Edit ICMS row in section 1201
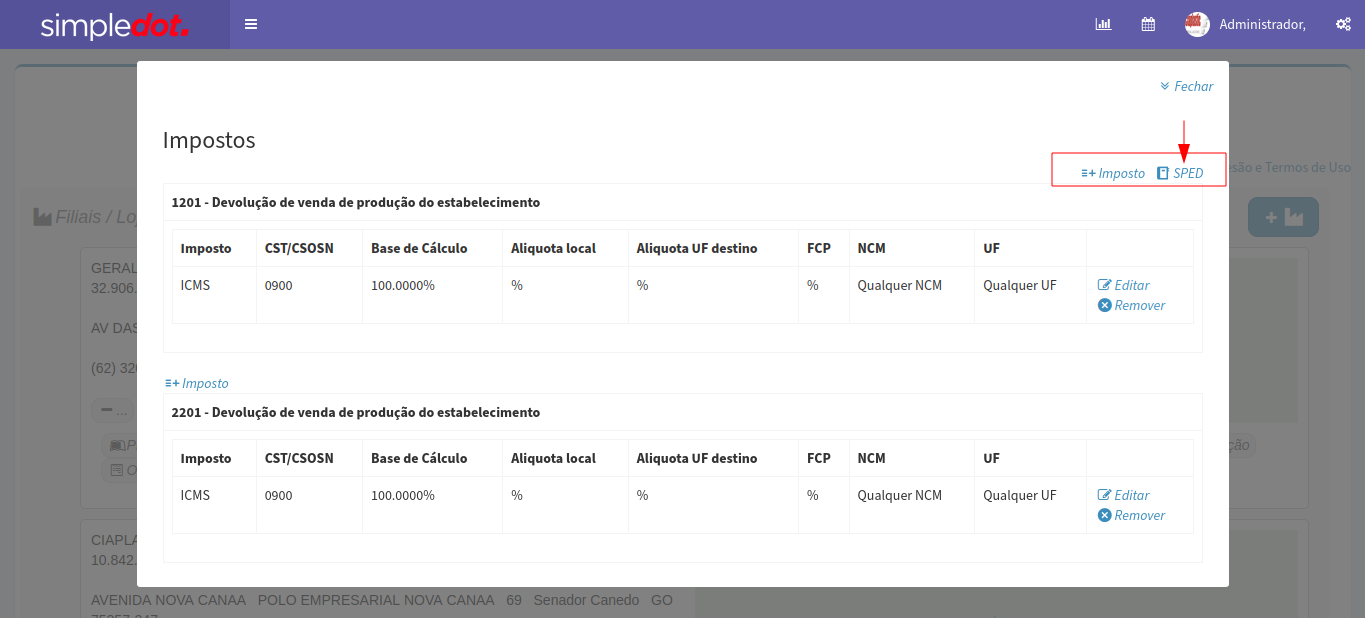The height and width of the screenshot is (618, 1365). 1124,285
